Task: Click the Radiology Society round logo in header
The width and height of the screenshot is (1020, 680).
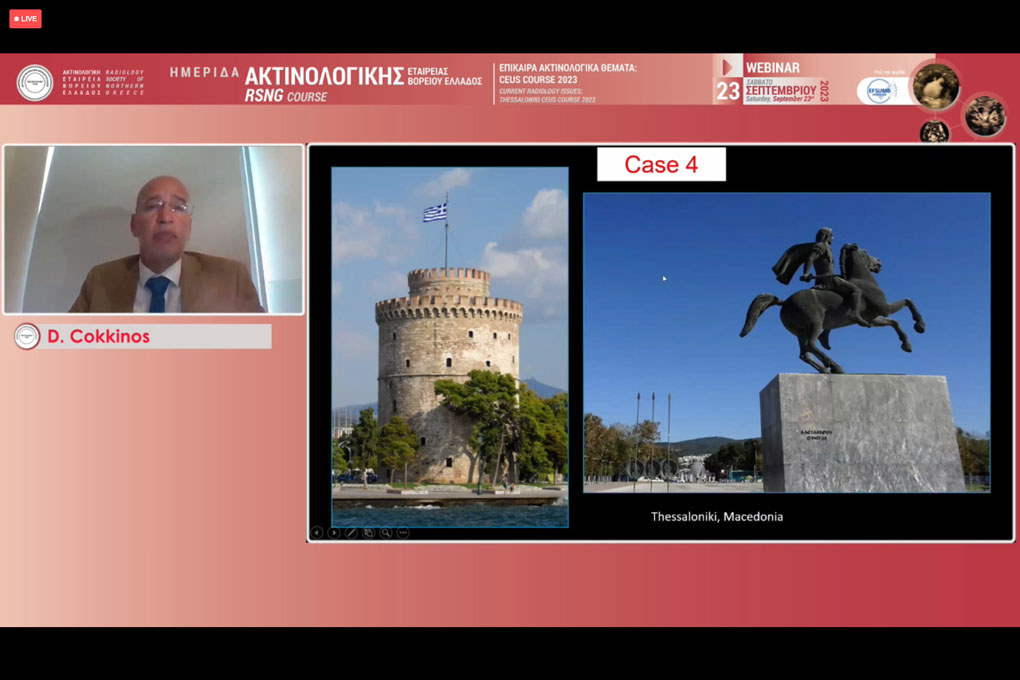Action: point(35,82)
